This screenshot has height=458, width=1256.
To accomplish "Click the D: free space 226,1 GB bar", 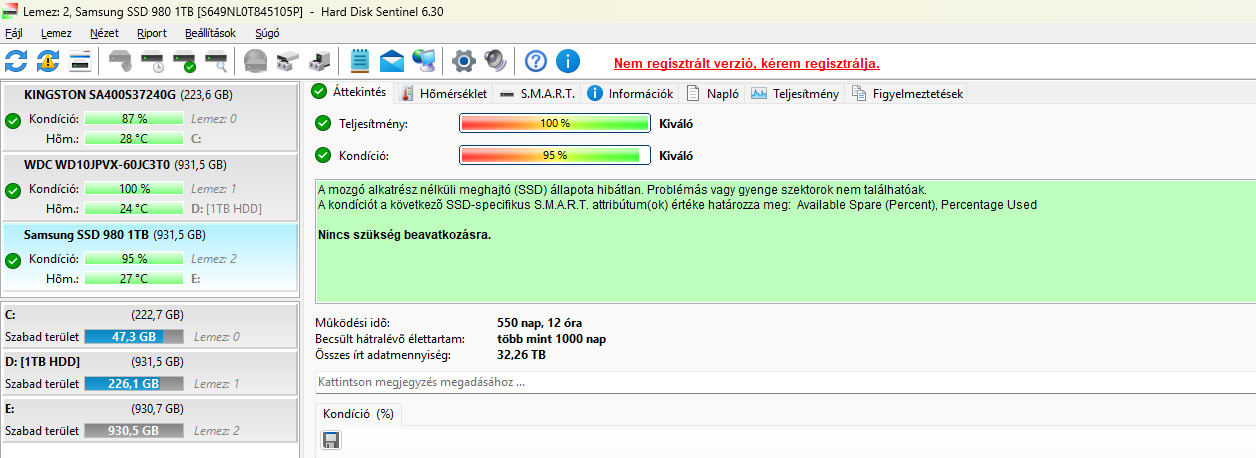I will tap(134, 384).
